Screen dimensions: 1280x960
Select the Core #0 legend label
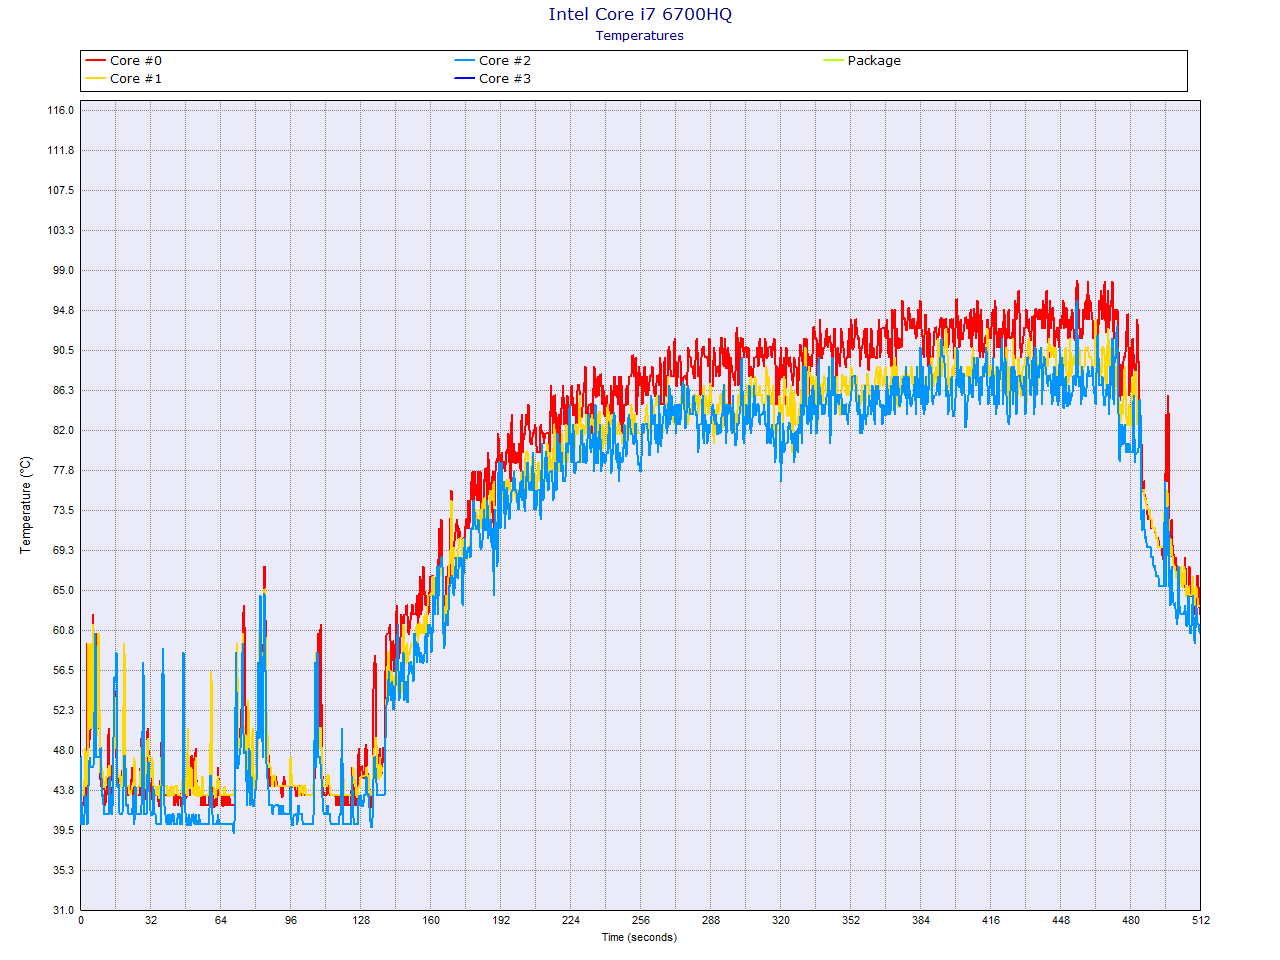point(135,61)
